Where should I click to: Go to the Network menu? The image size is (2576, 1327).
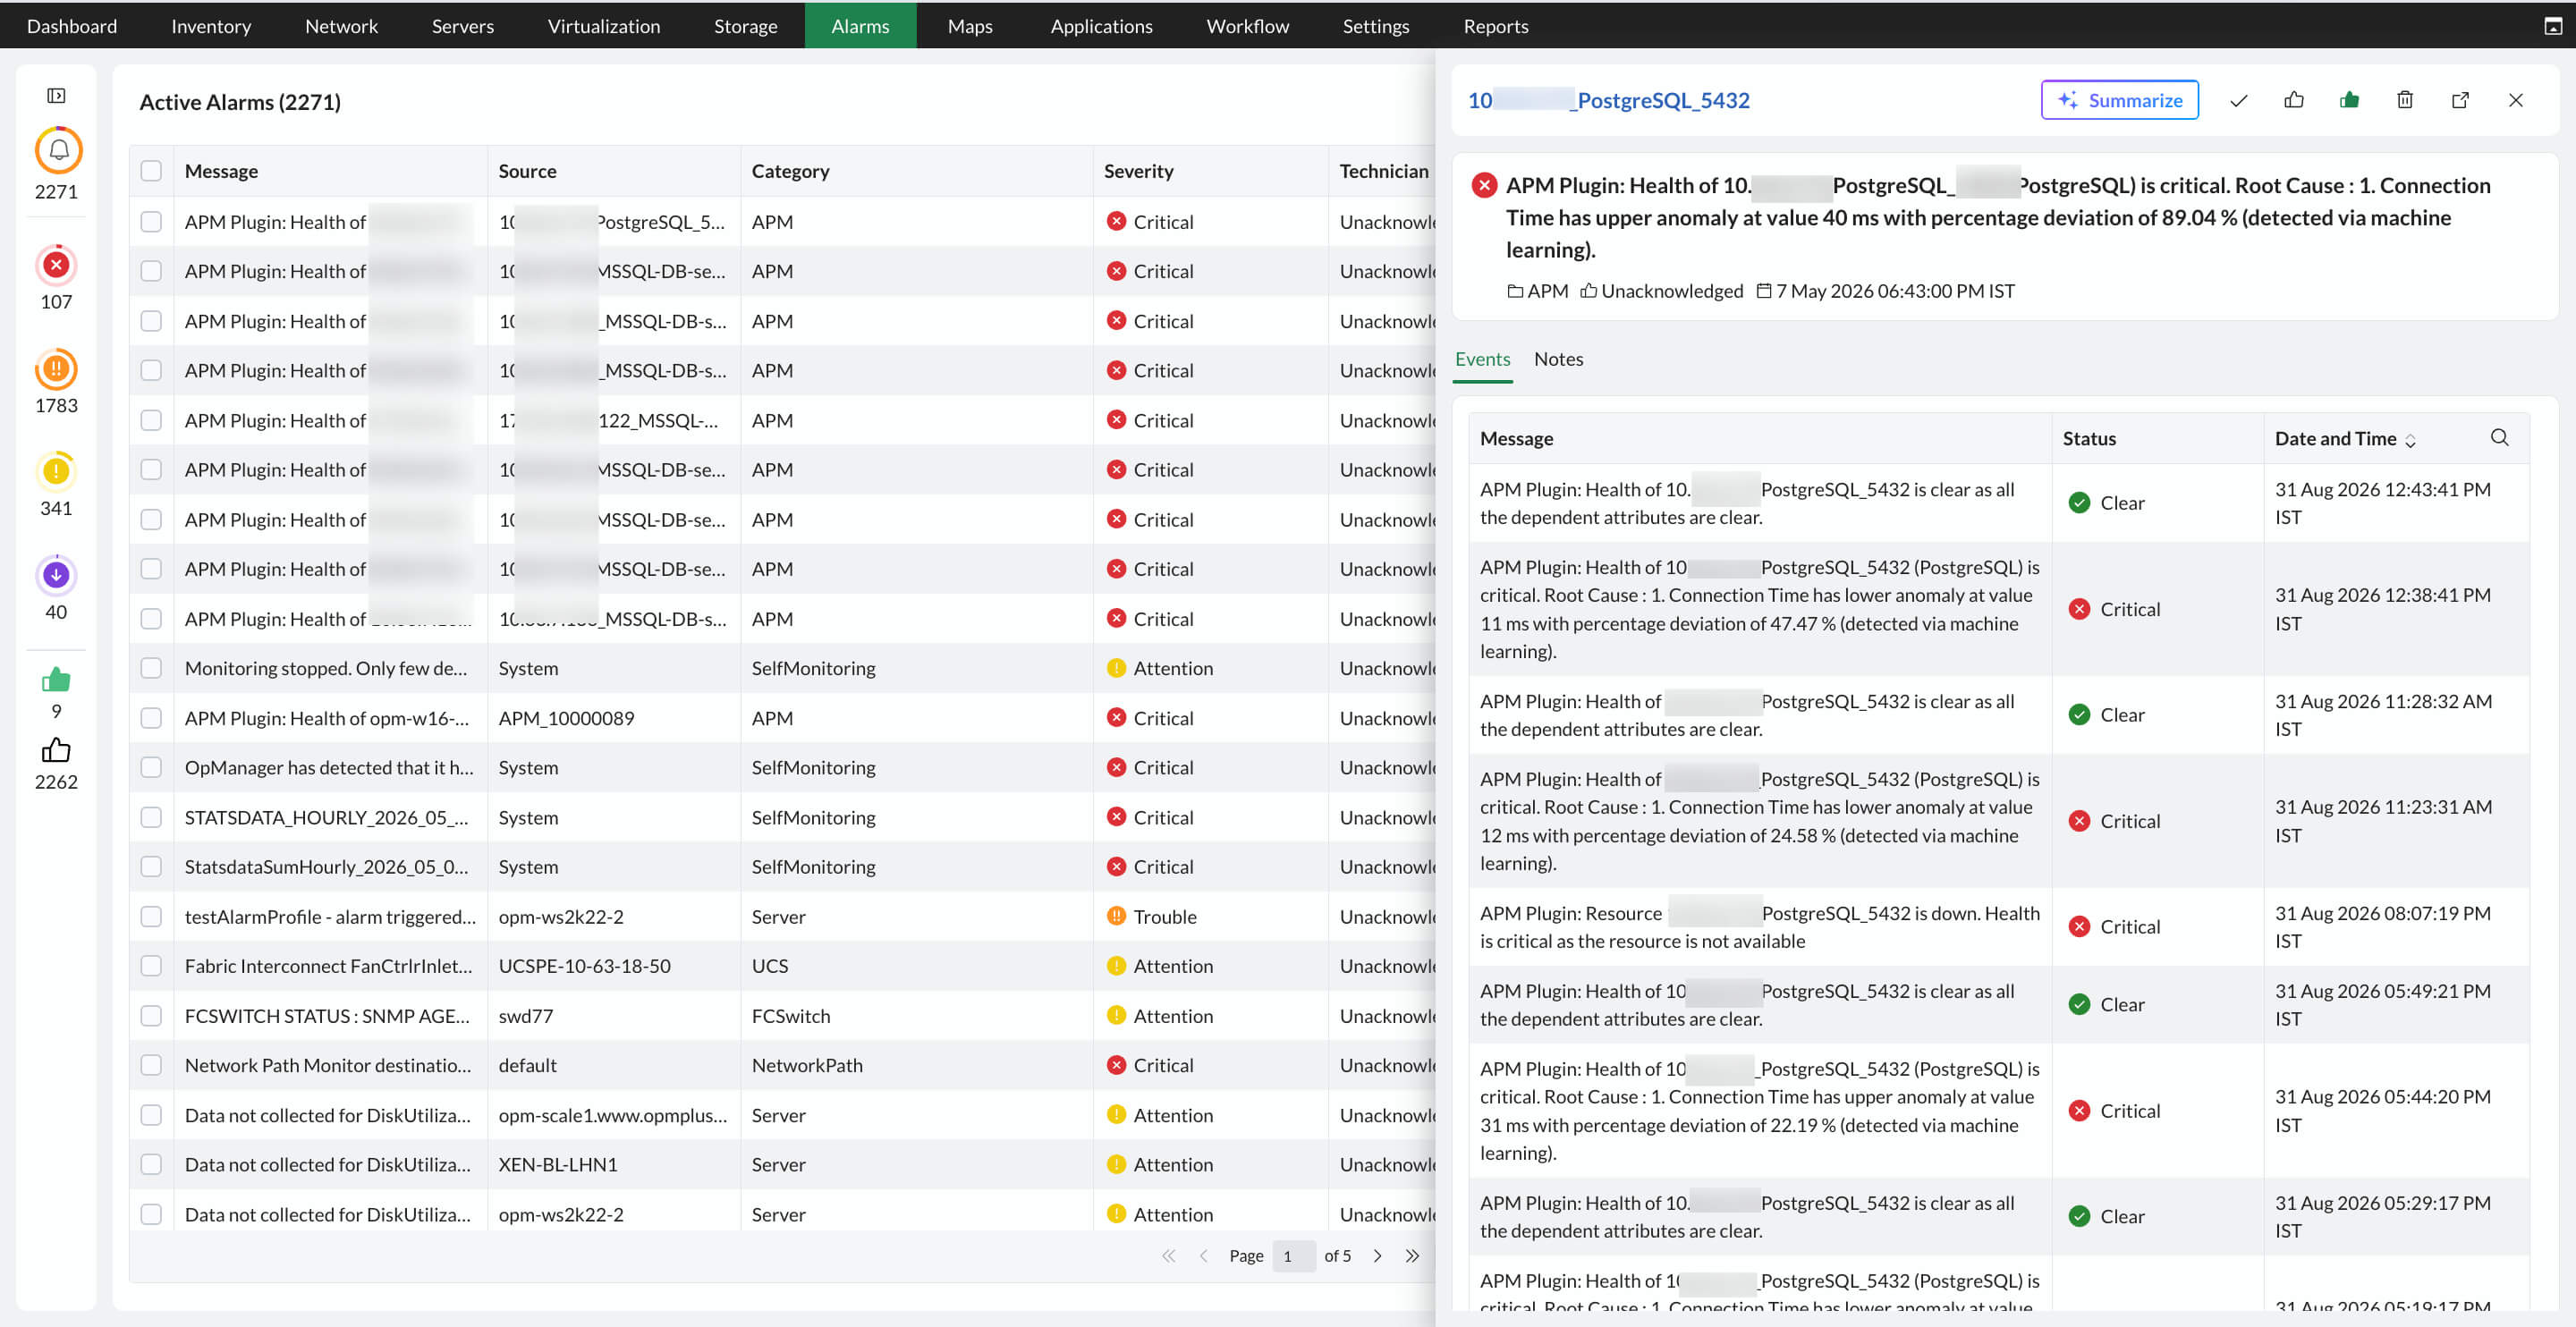(341, 26)
